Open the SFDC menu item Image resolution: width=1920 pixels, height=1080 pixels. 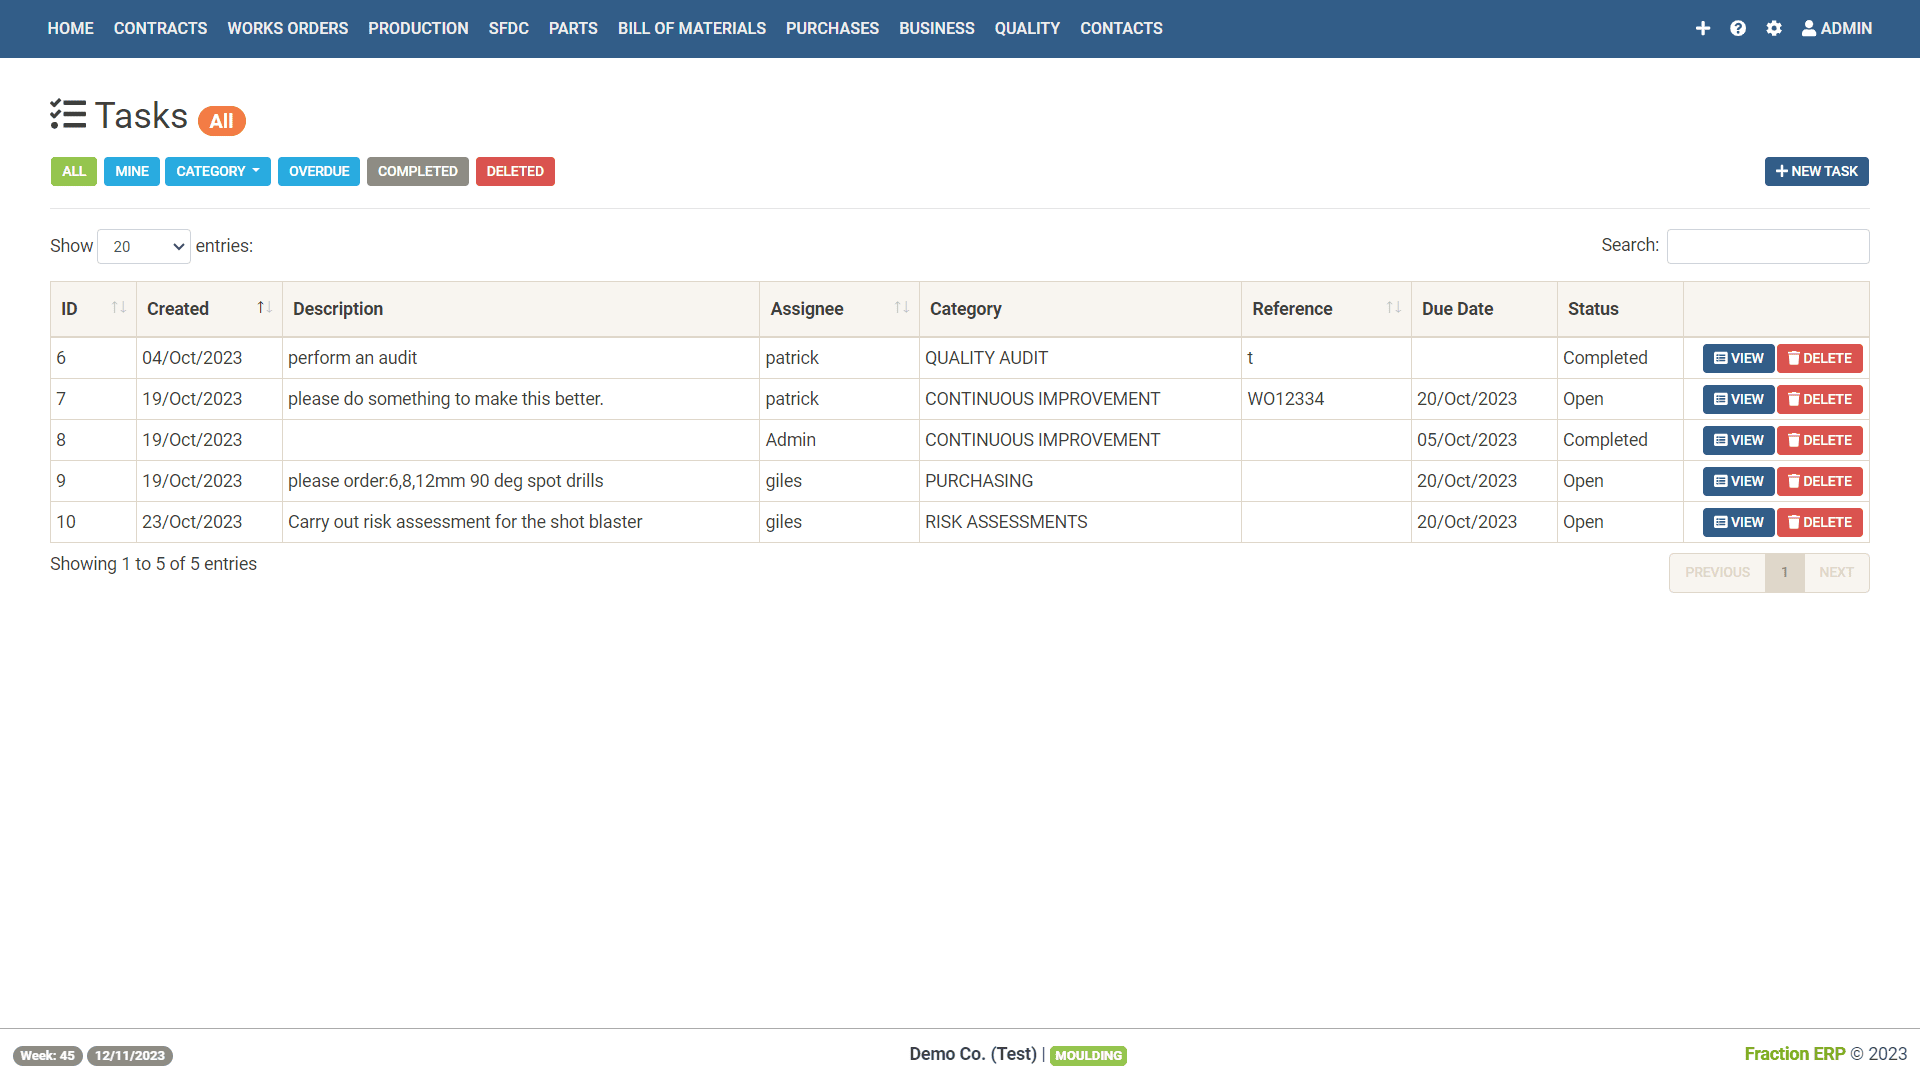click(509, 28)
